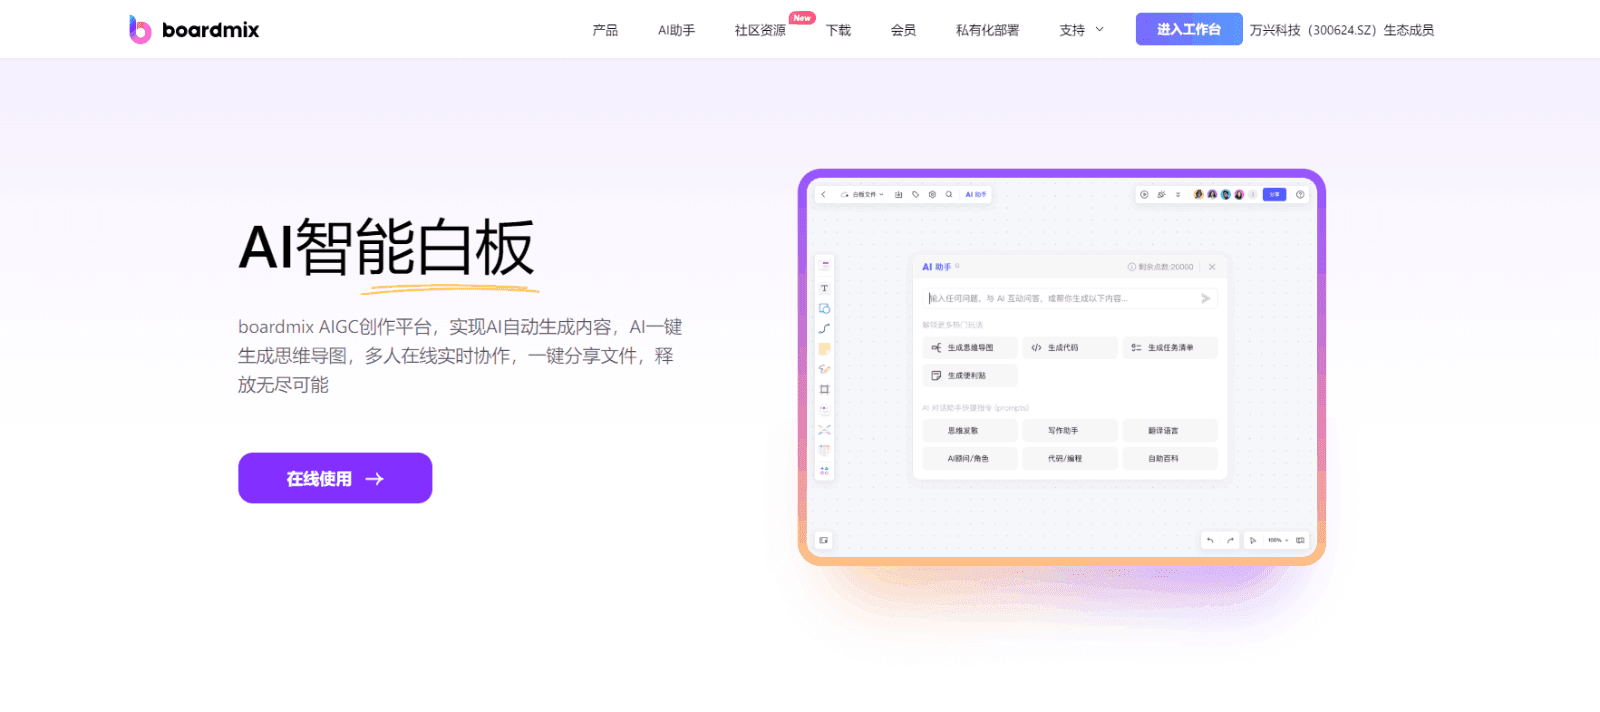Image resolution: width=1600 pixels, height=712 pixels.
Task: Expand the more chevrons in top-right toolbar
Action: (1178, 195)
